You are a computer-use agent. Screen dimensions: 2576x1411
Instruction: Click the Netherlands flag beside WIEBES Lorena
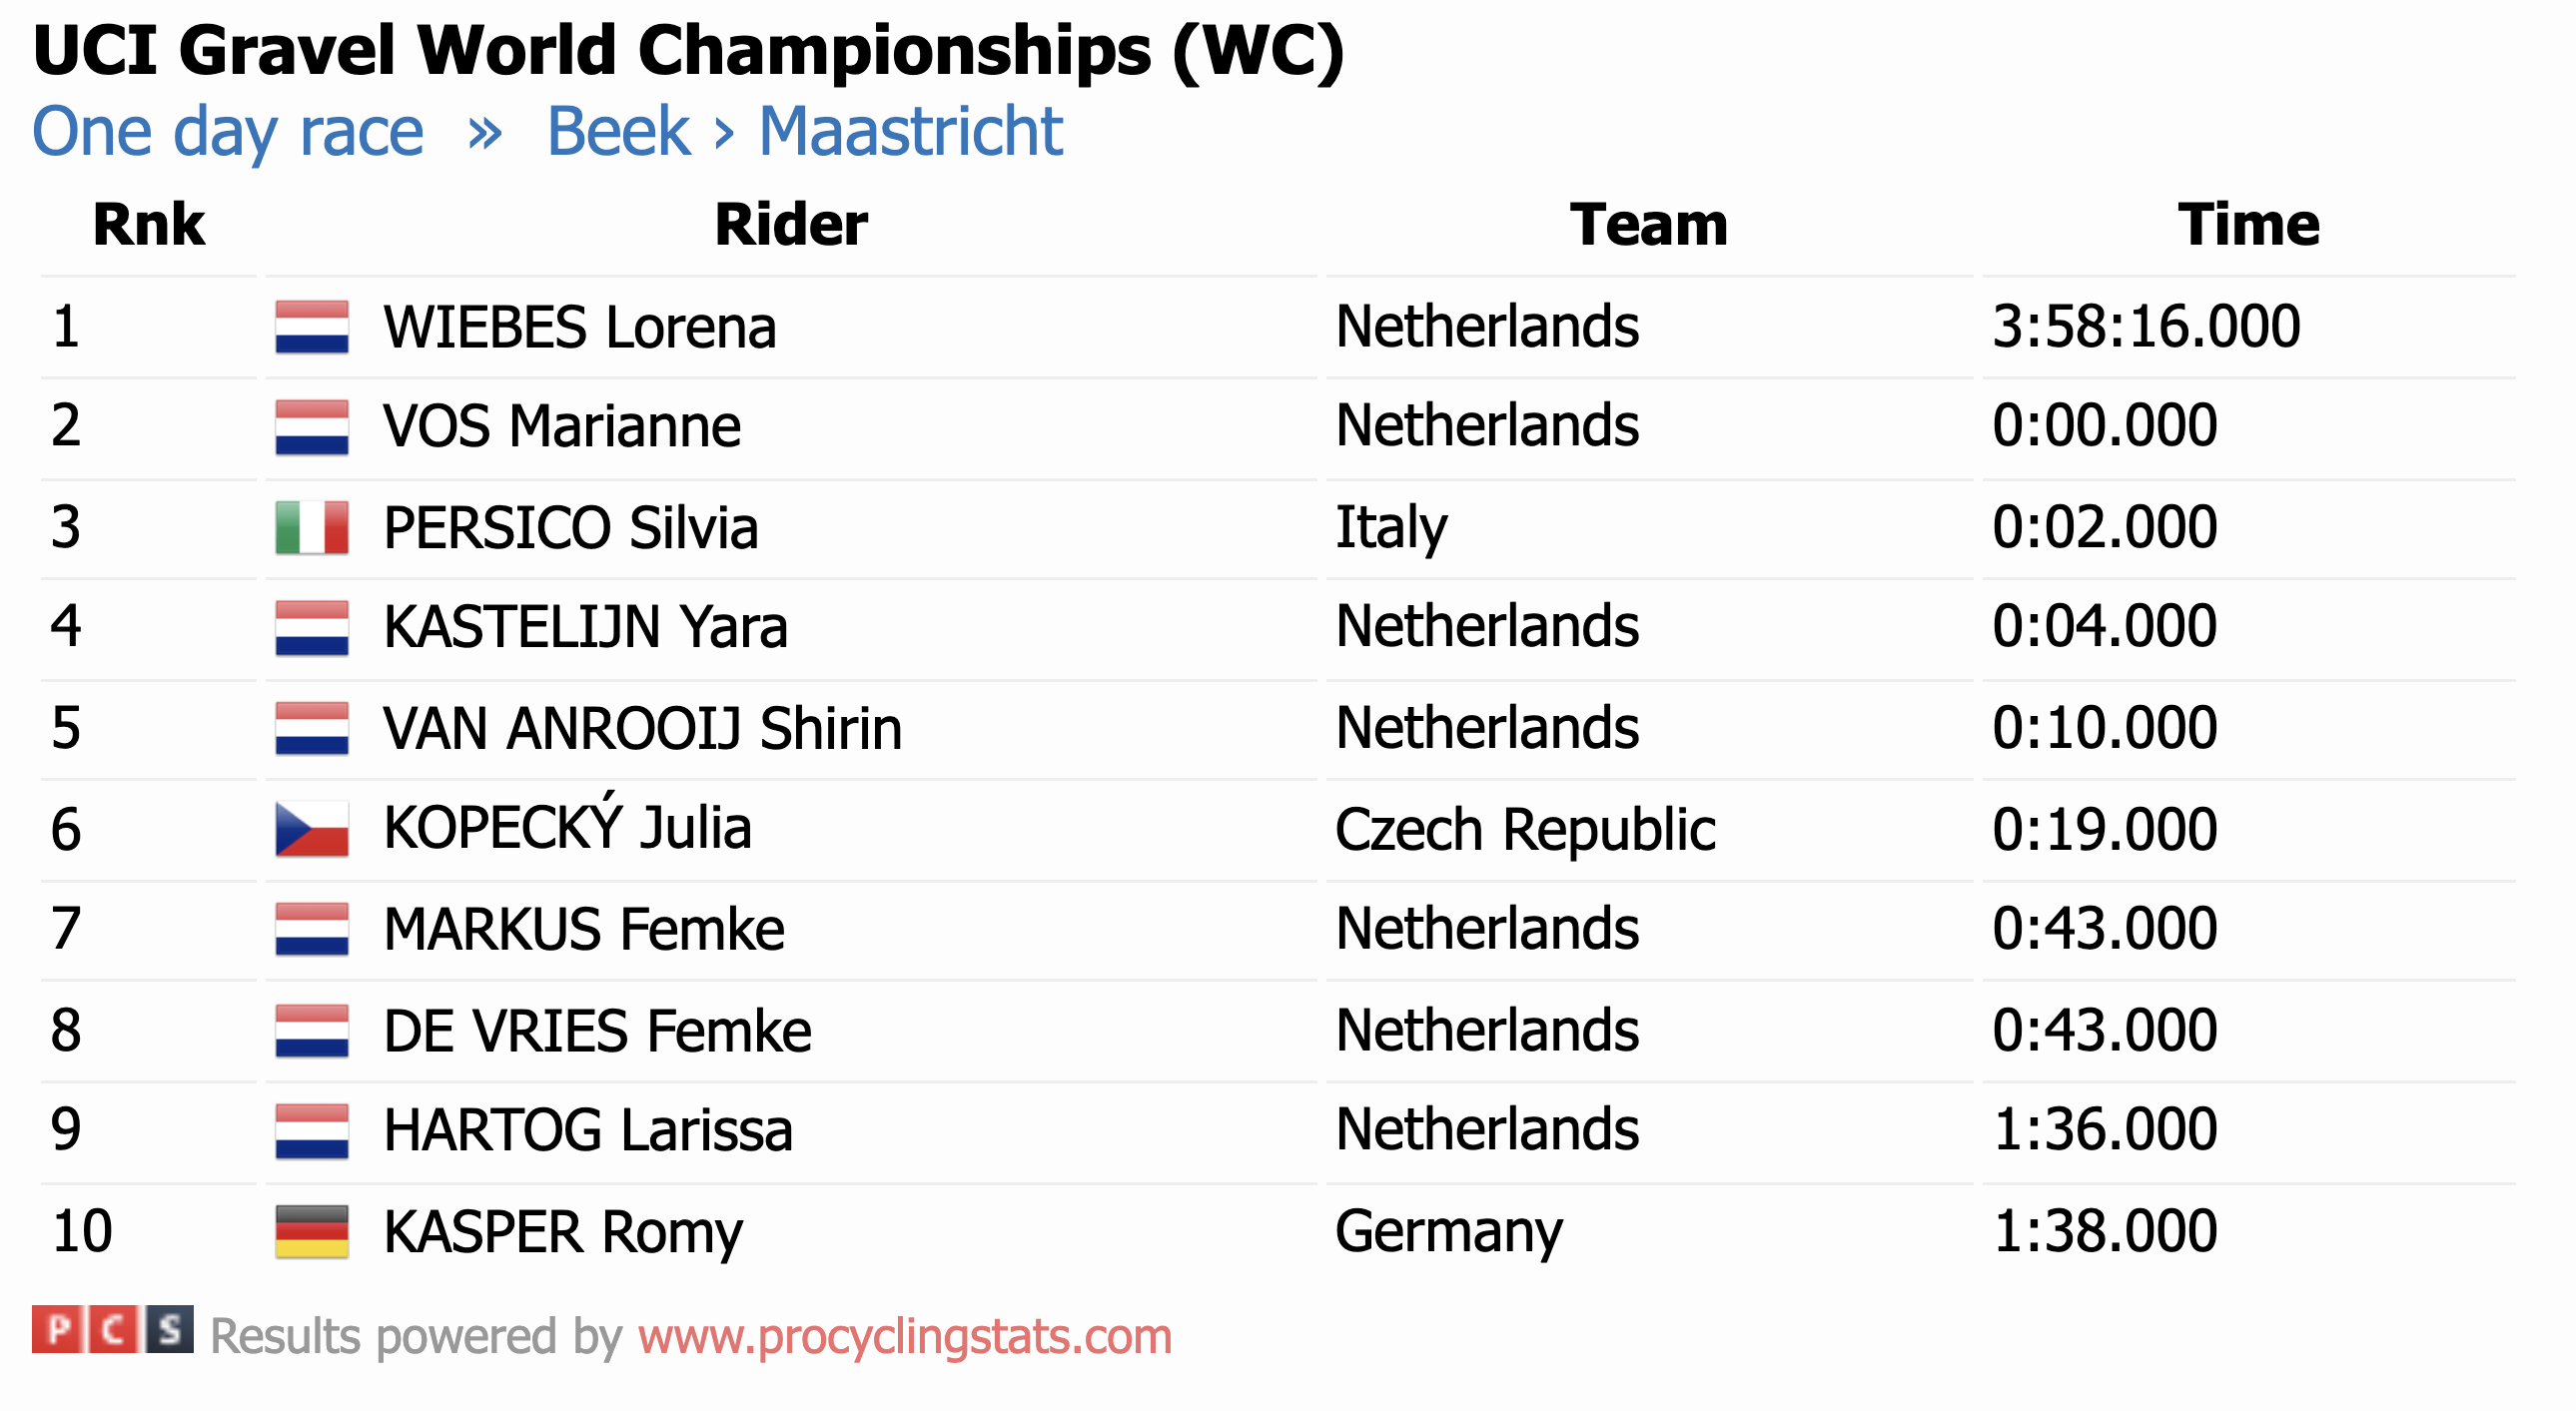tap(312, 327)
